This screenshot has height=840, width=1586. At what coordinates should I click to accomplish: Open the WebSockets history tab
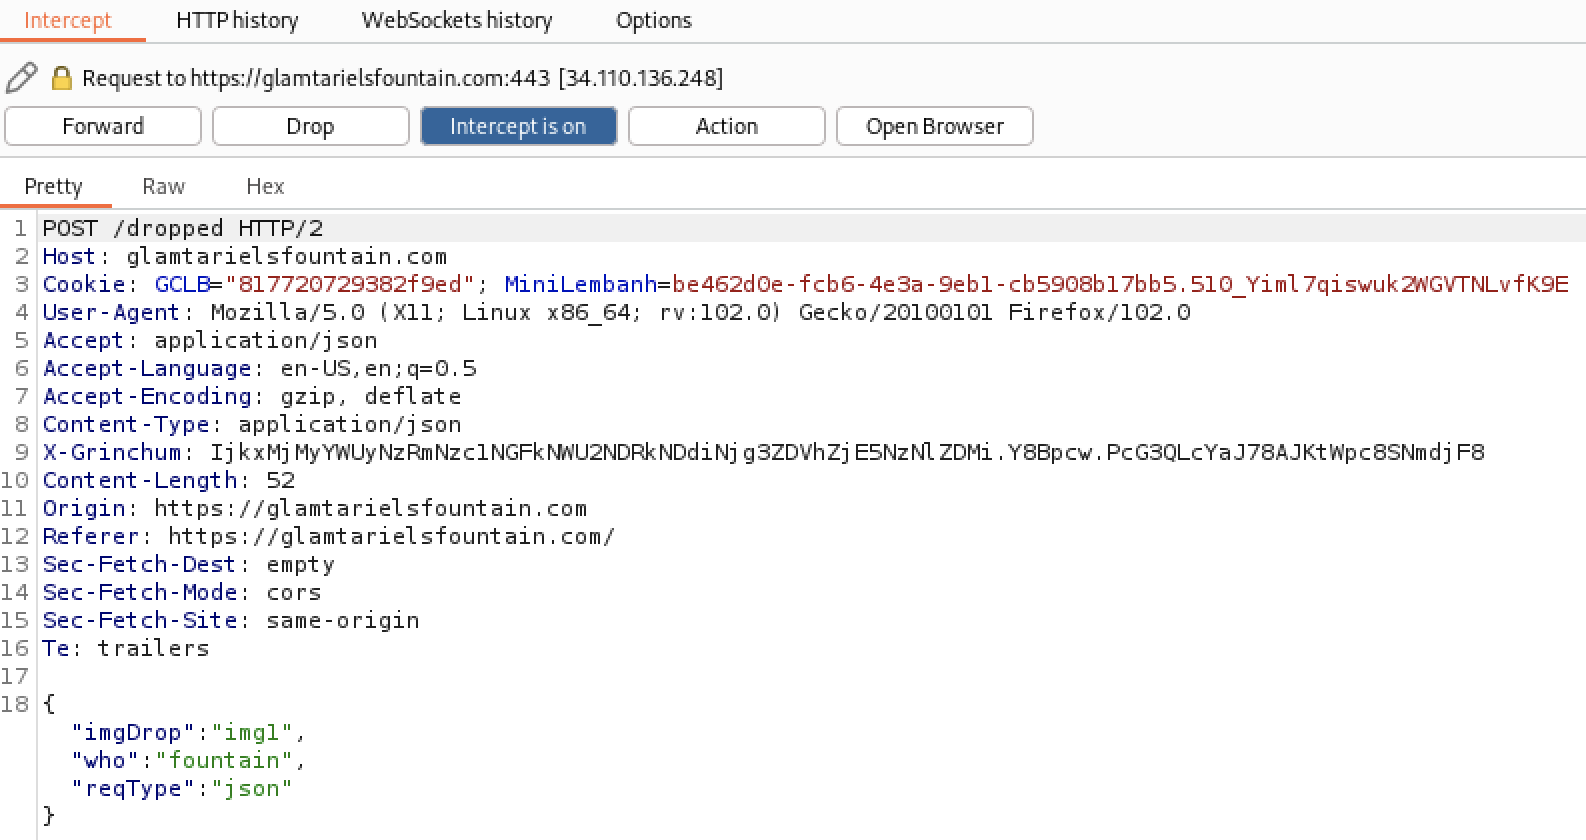pos(456,20)
